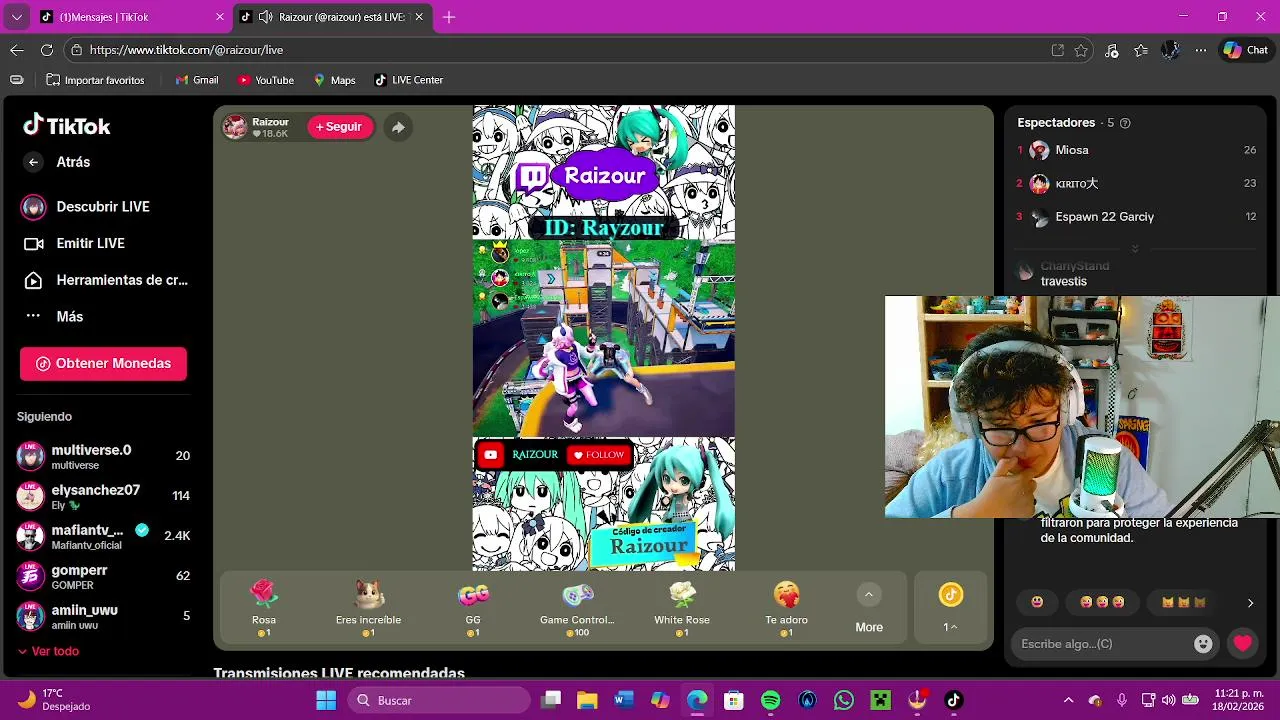This screenshot has width=1280, height=720.
Task: Open Herramientas de creador menu item
Action: 104,280
